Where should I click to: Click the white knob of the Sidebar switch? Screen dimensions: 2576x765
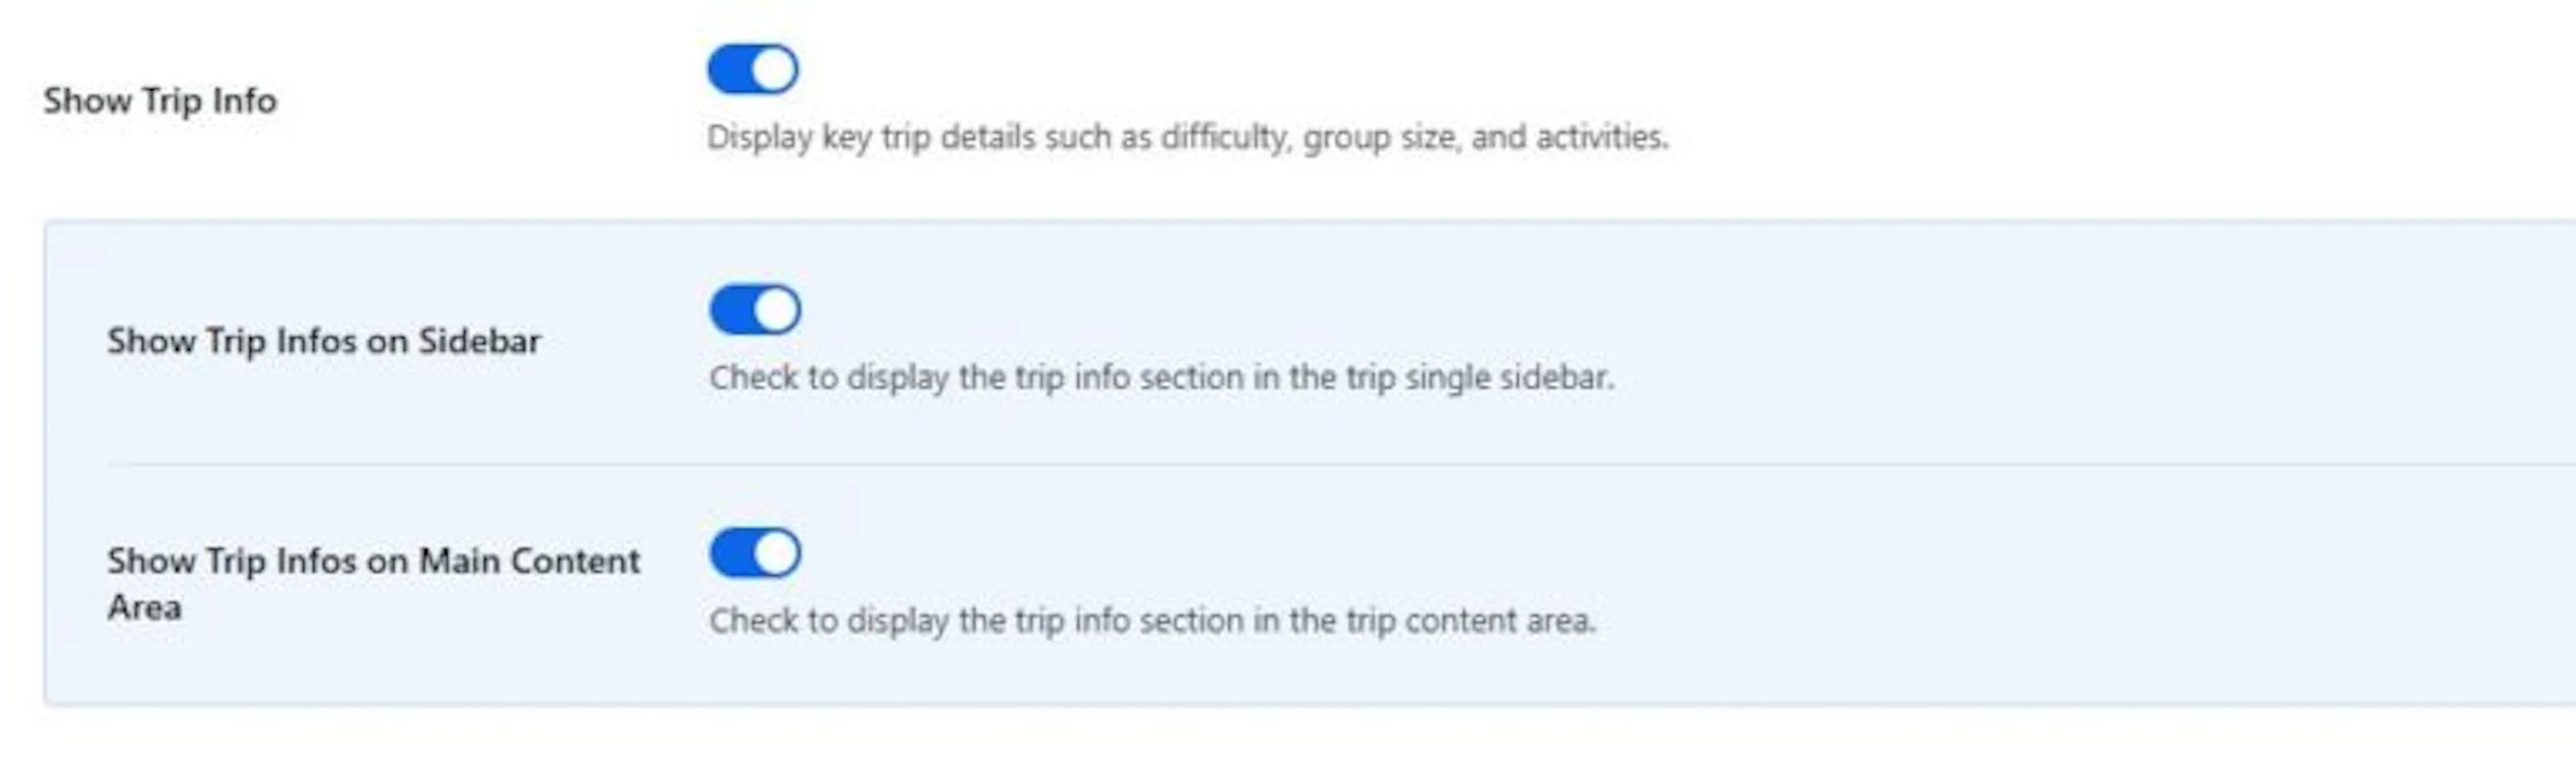[776, 310]
